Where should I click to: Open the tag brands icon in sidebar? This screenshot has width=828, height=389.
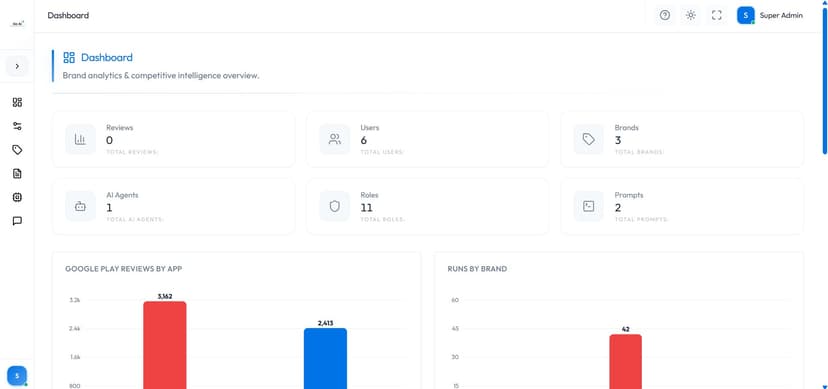click(17, 150)
